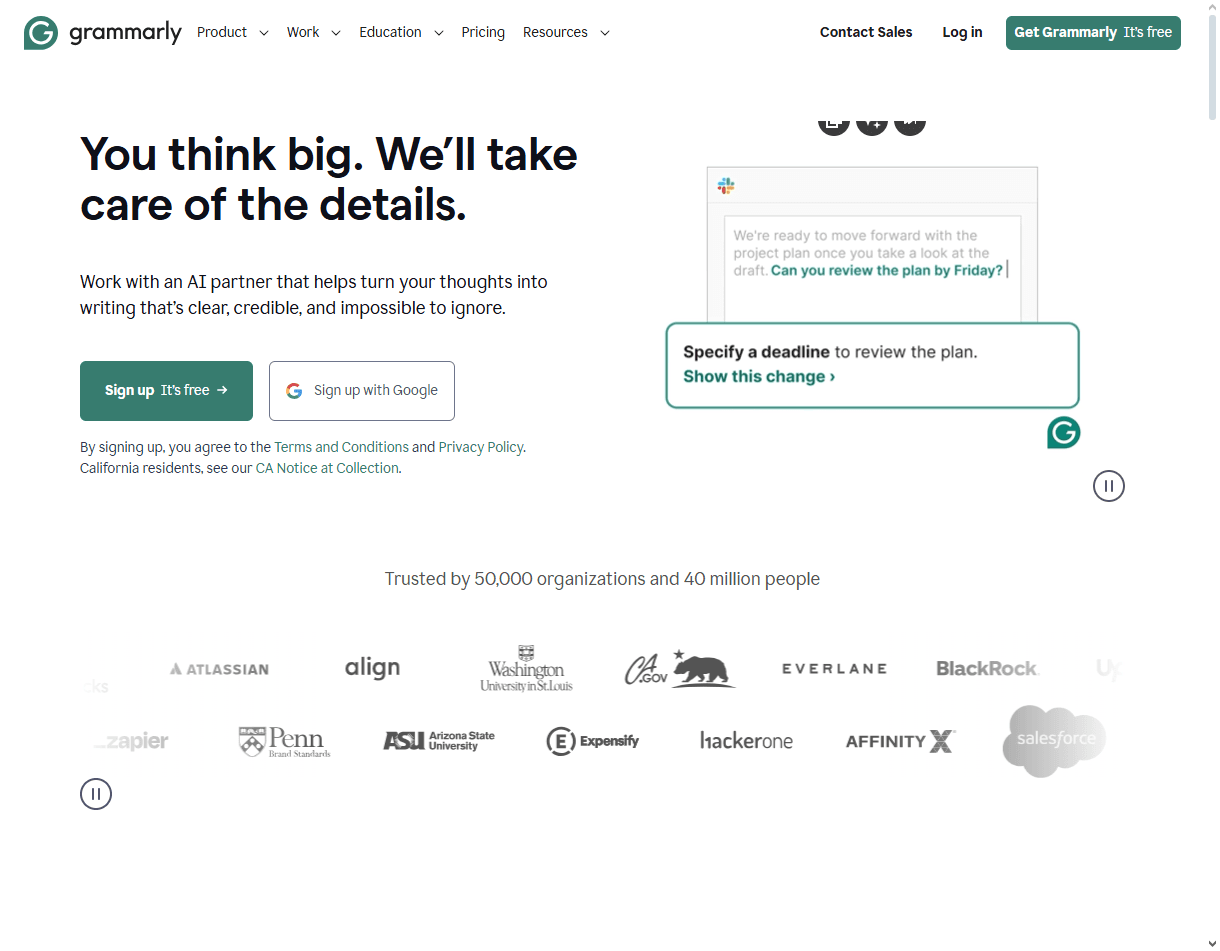The height and width of the screenshot is (951, 1220).
Task: Click Get Grammarly It's free button
Action: [x=1093, y=32]
